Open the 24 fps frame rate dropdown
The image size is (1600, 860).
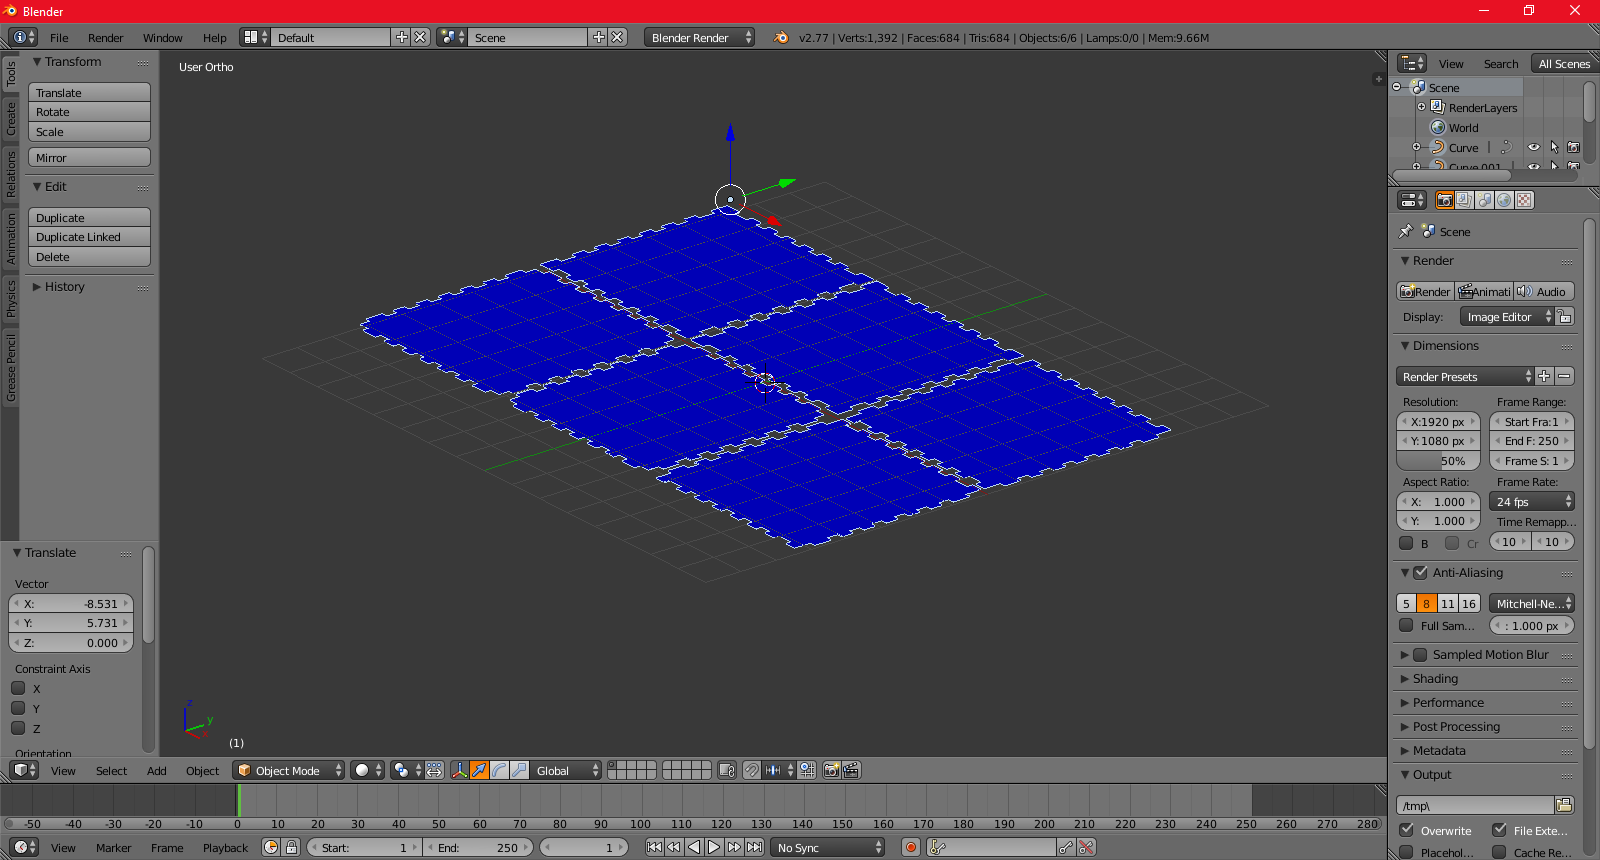coord(1532,502)
